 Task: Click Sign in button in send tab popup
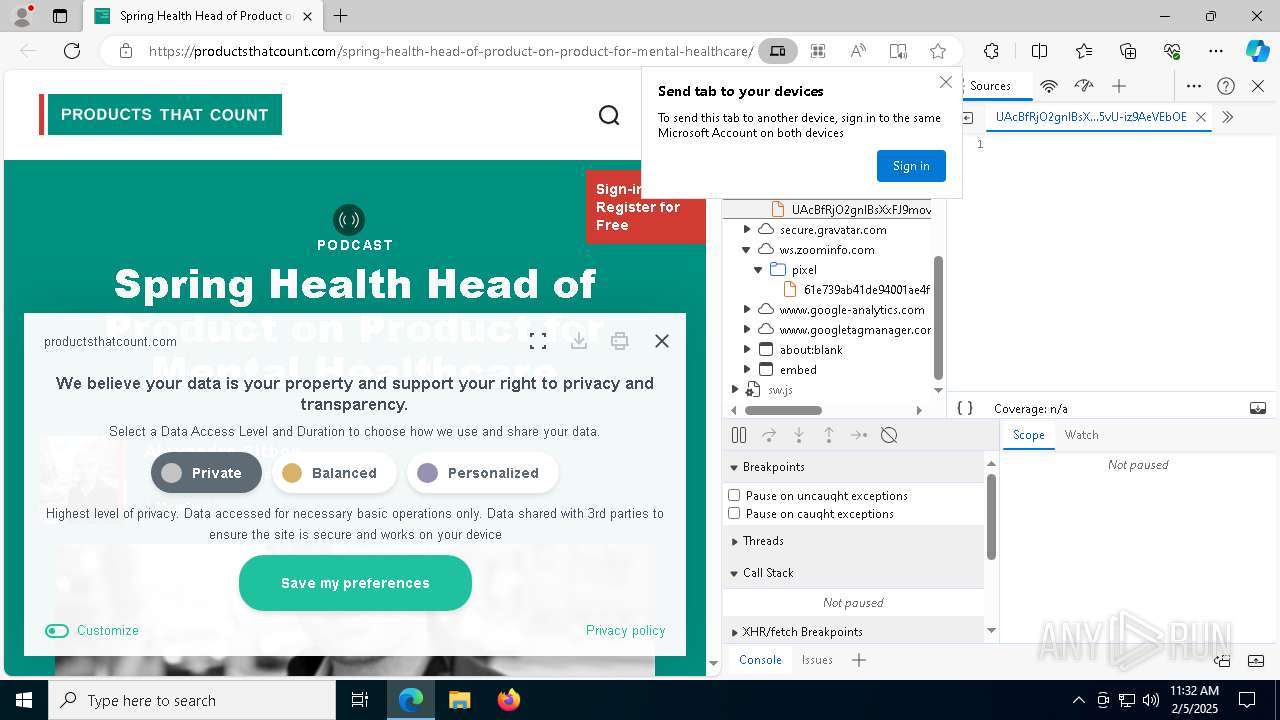911,166
